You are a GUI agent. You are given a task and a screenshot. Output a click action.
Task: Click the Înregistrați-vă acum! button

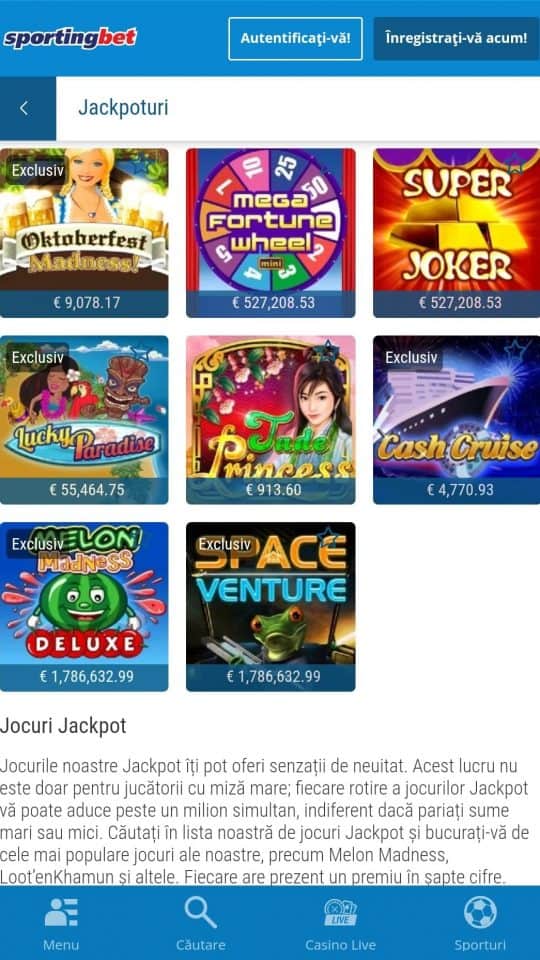456,39
